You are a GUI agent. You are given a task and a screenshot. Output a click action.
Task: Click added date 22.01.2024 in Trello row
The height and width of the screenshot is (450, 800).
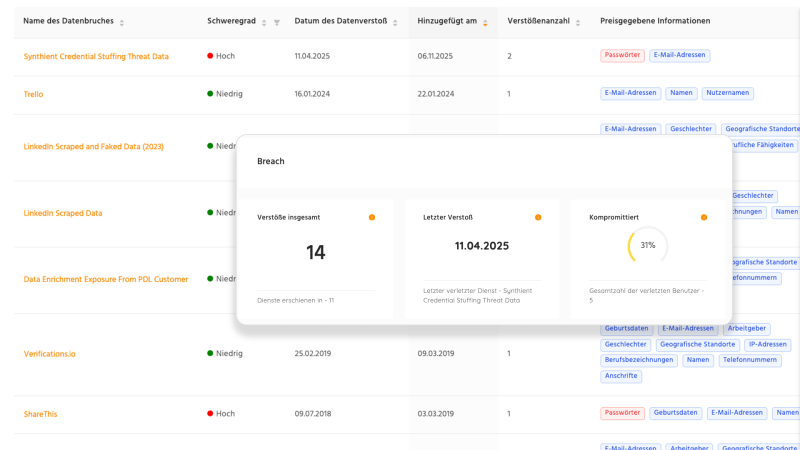pos(436,94)
